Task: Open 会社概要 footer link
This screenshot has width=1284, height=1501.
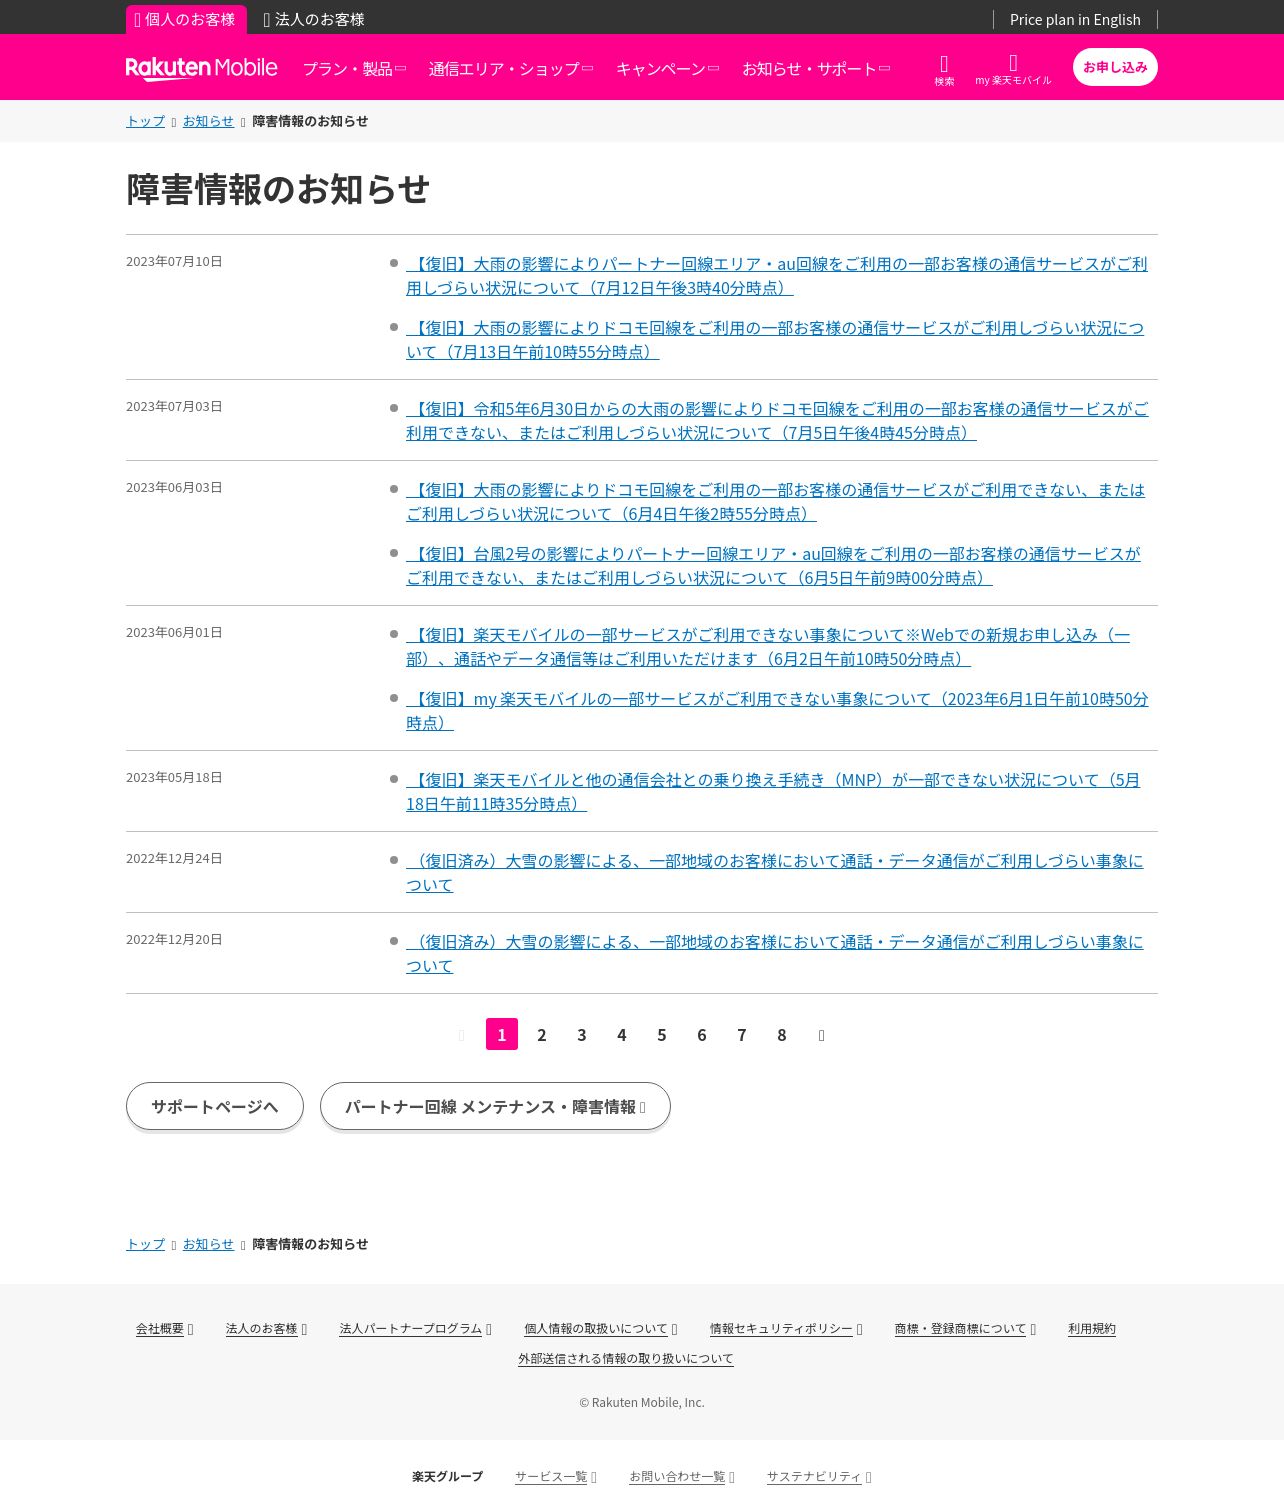Action: coord(160,1329)
